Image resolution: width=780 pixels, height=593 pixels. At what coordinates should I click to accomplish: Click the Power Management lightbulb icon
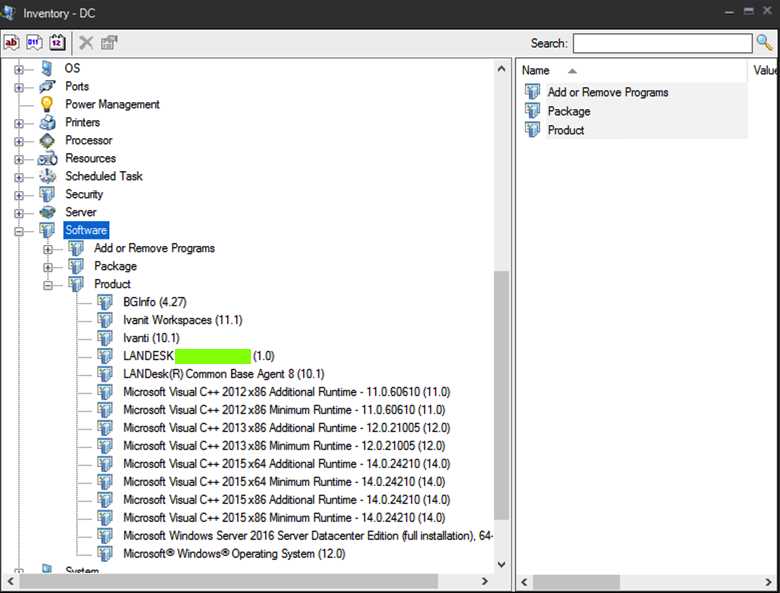(x=47, y=104)
